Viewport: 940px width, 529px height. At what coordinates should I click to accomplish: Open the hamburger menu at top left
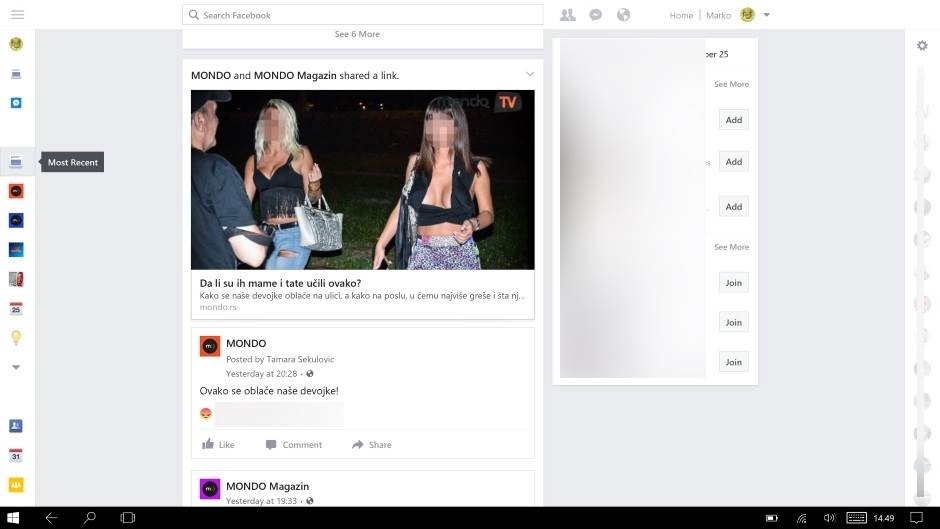coord(17,15)
